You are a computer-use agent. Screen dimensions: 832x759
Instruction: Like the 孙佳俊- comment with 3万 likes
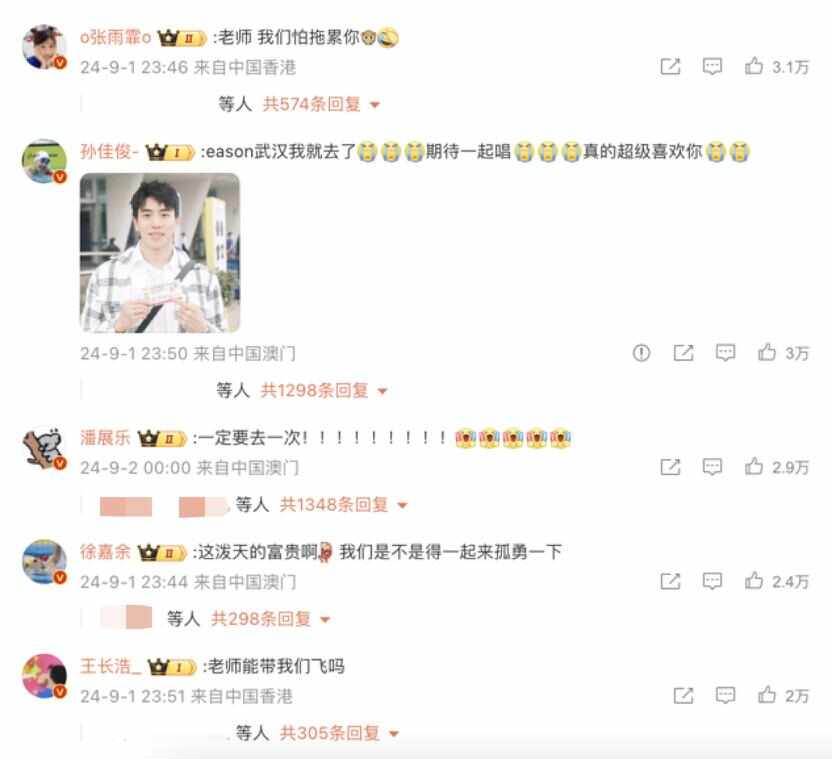tap(767, 352)
